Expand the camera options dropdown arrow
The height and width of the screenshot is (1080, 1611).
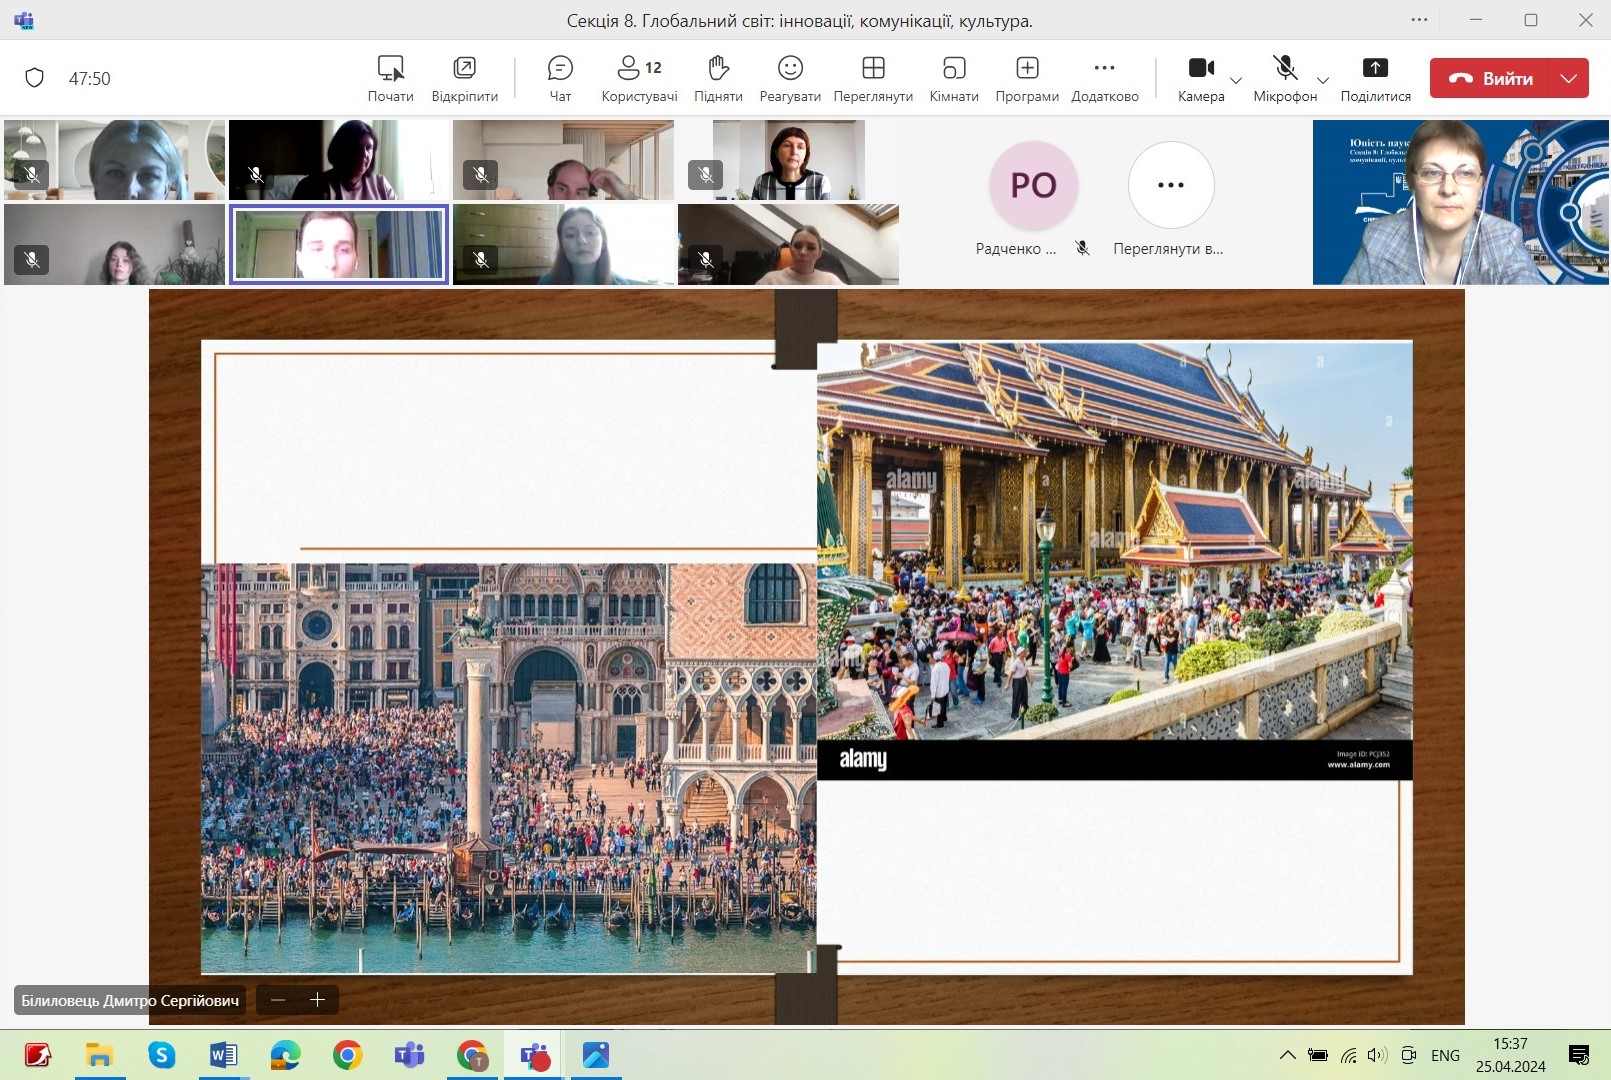(x=1236, y=80)
